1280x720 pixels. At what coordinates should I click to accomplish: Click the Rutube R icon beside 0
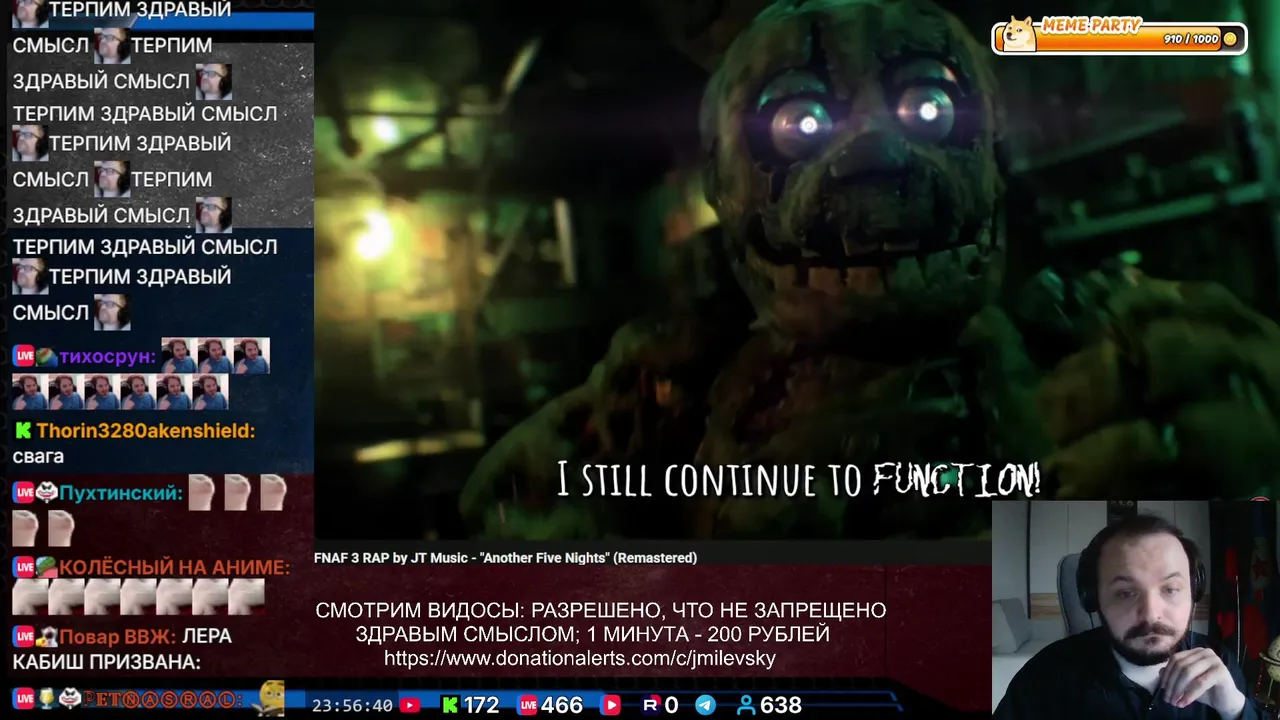pyautogui.click(x=650, y=705)
